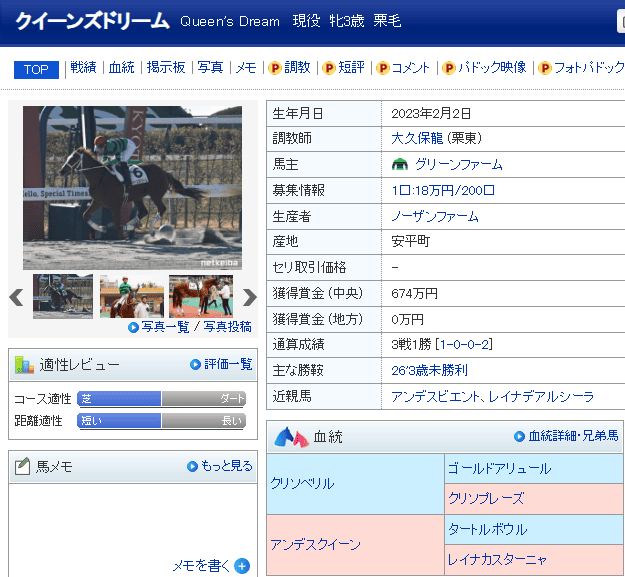Open dam アンデスクイーン pedigree link
This screenshot has height=577, width=625.
tap(316, 545)
